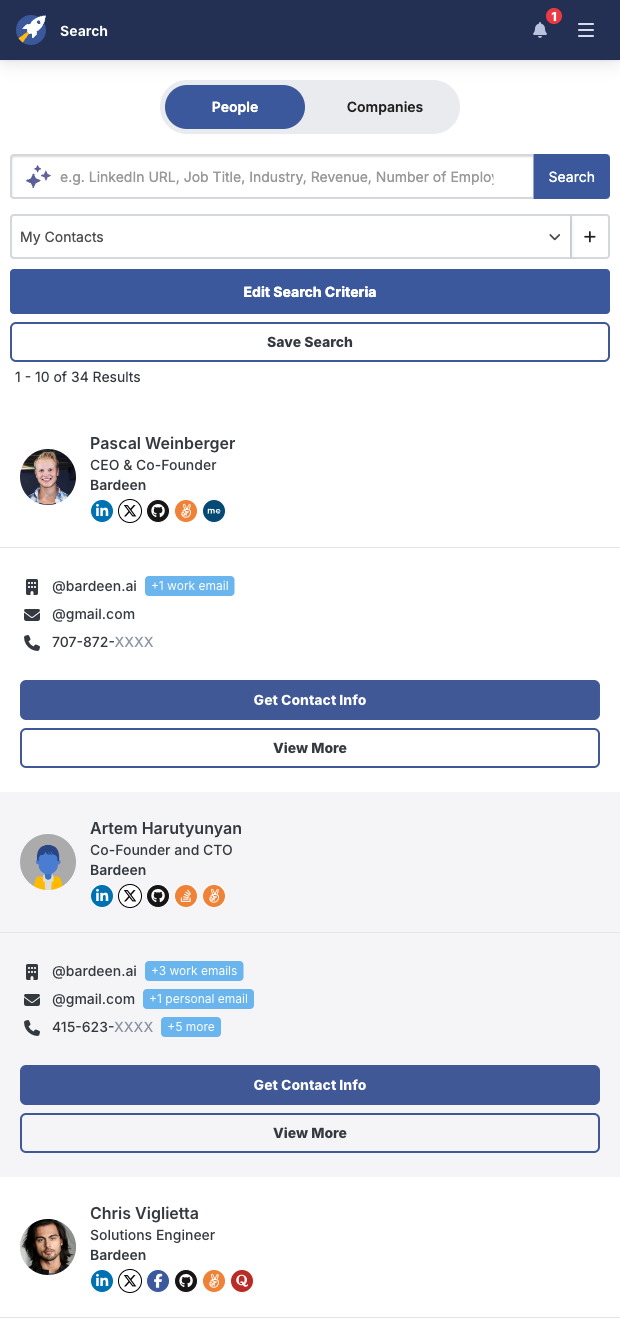Switch to the Companies tab
This screenshot has width=620, height=1340.
tap(385, 107)
